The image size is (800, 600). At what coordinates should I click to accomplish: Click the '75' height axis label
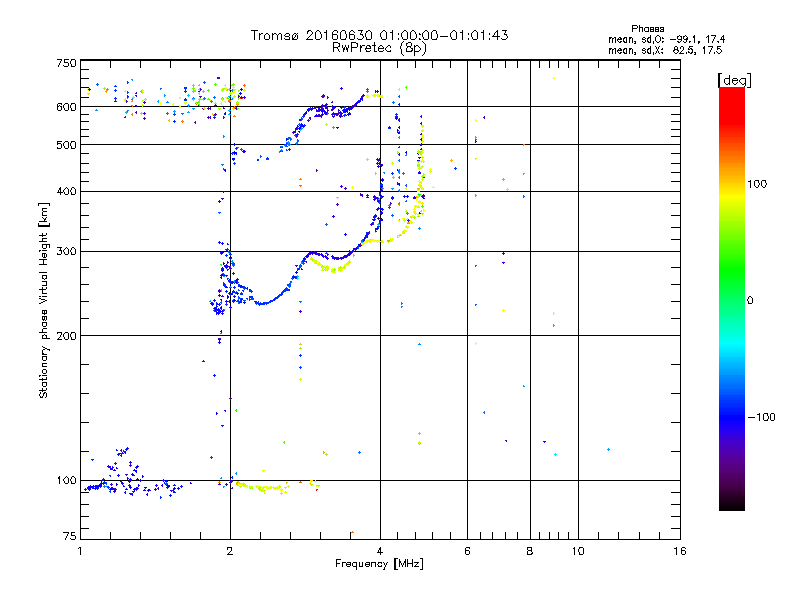(70, 536)
